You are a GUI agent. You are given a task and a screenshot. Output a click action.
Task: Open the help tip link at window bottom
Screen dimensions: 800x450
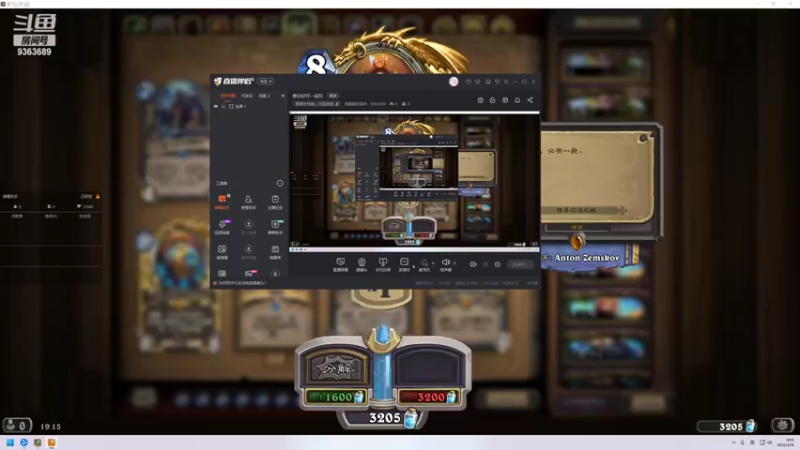[x=240, y=283]
